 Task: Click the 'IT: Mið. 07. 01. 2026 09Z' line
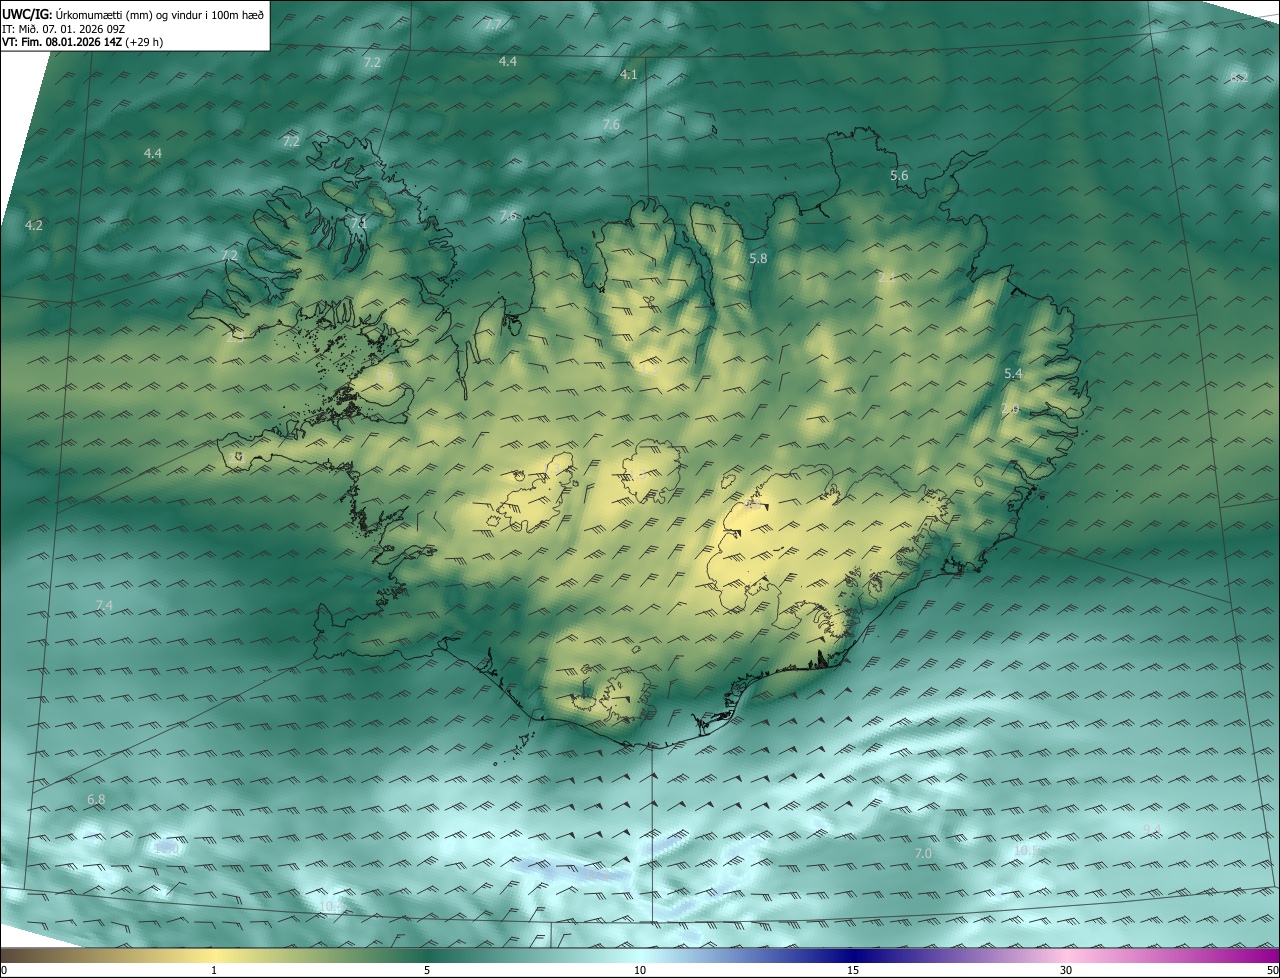(x=63, y=28)
